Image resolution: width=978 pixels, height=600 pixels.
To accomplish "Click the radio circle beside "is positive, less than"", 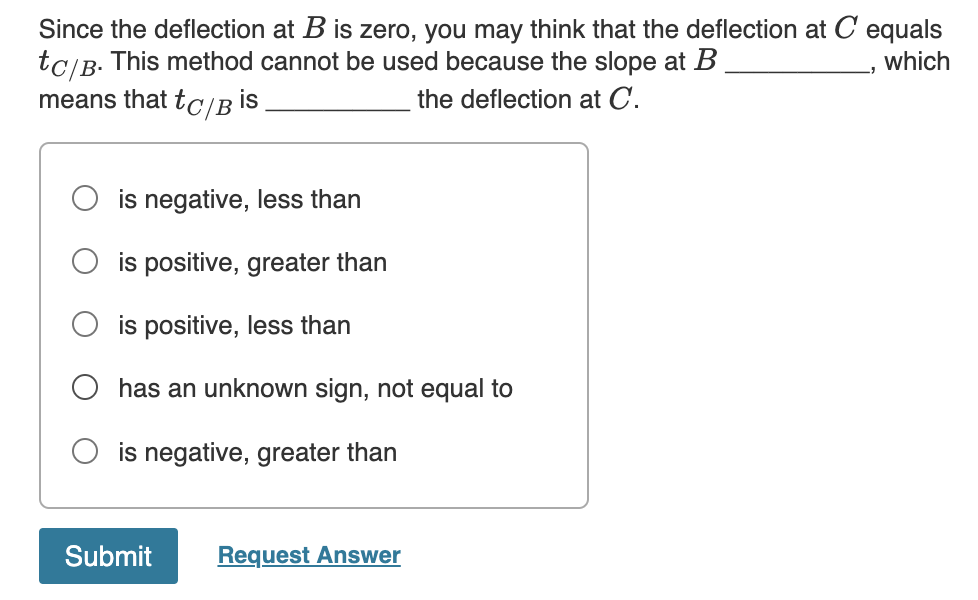I will click(85, 324).
